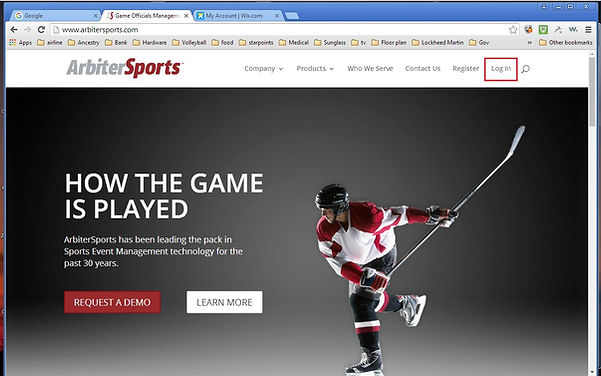
Task: Switch to the Game Officials Management tab
Action: pyautogui.click(x=146, y=16)
